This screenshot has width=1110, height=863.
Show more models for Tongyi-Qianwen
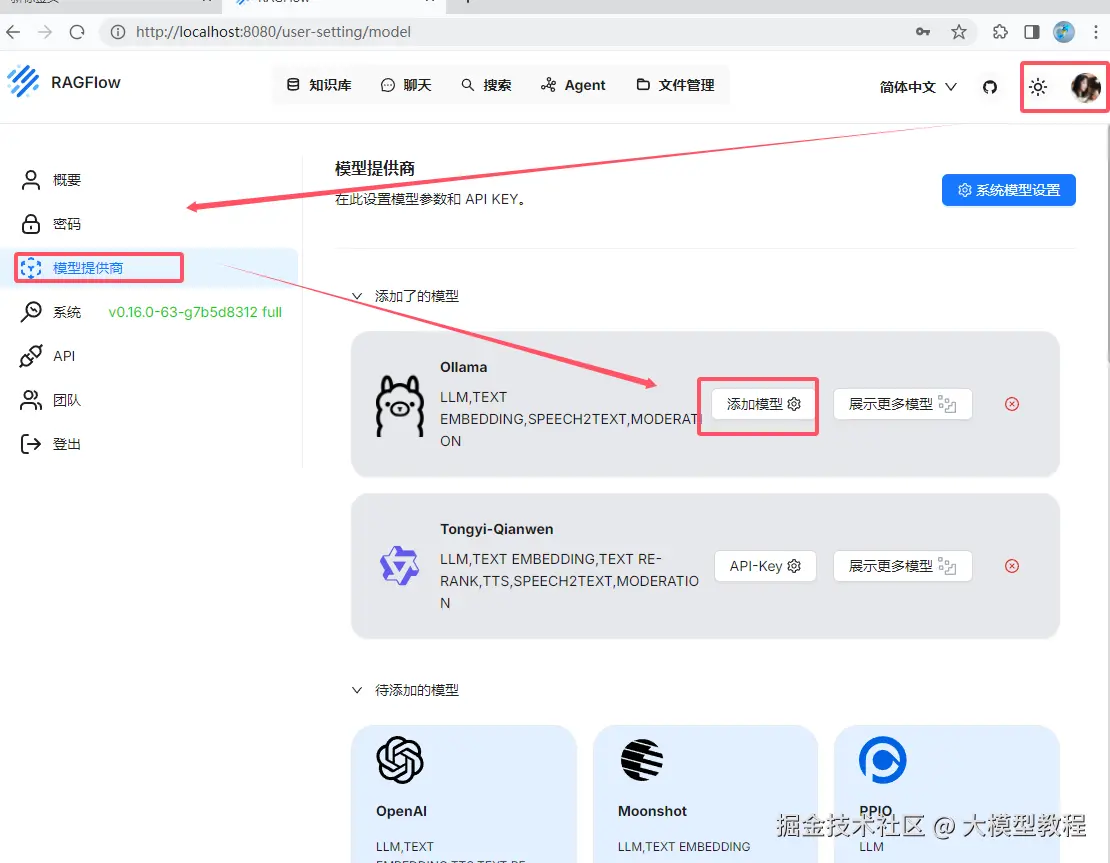pos(902,566)
